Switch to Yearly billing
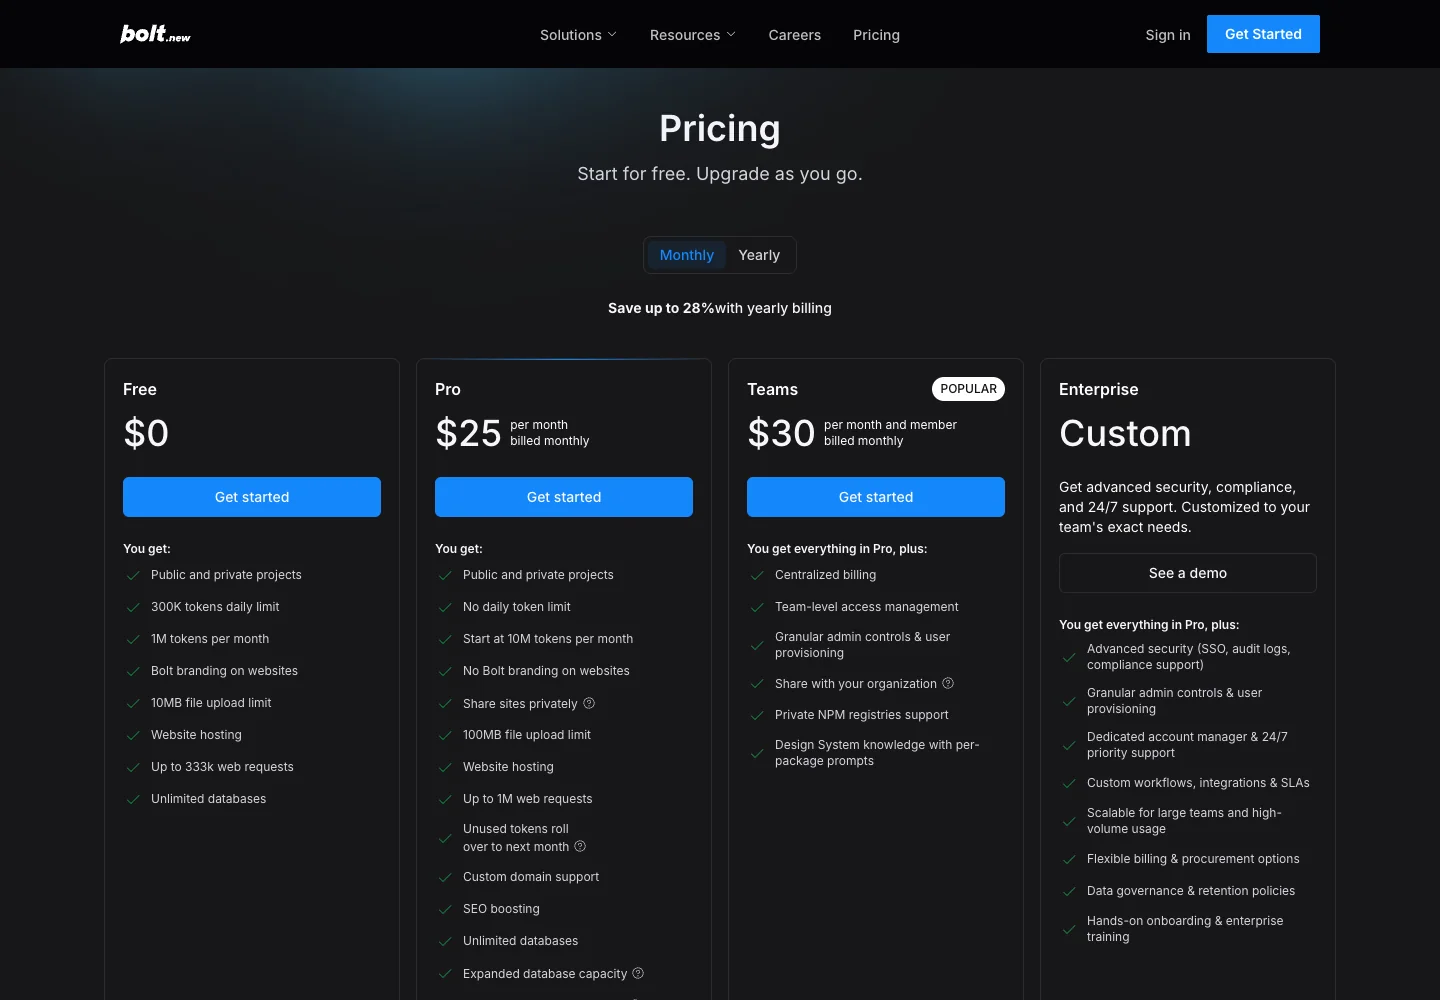 pyautogui.click(x=759, y=255)
